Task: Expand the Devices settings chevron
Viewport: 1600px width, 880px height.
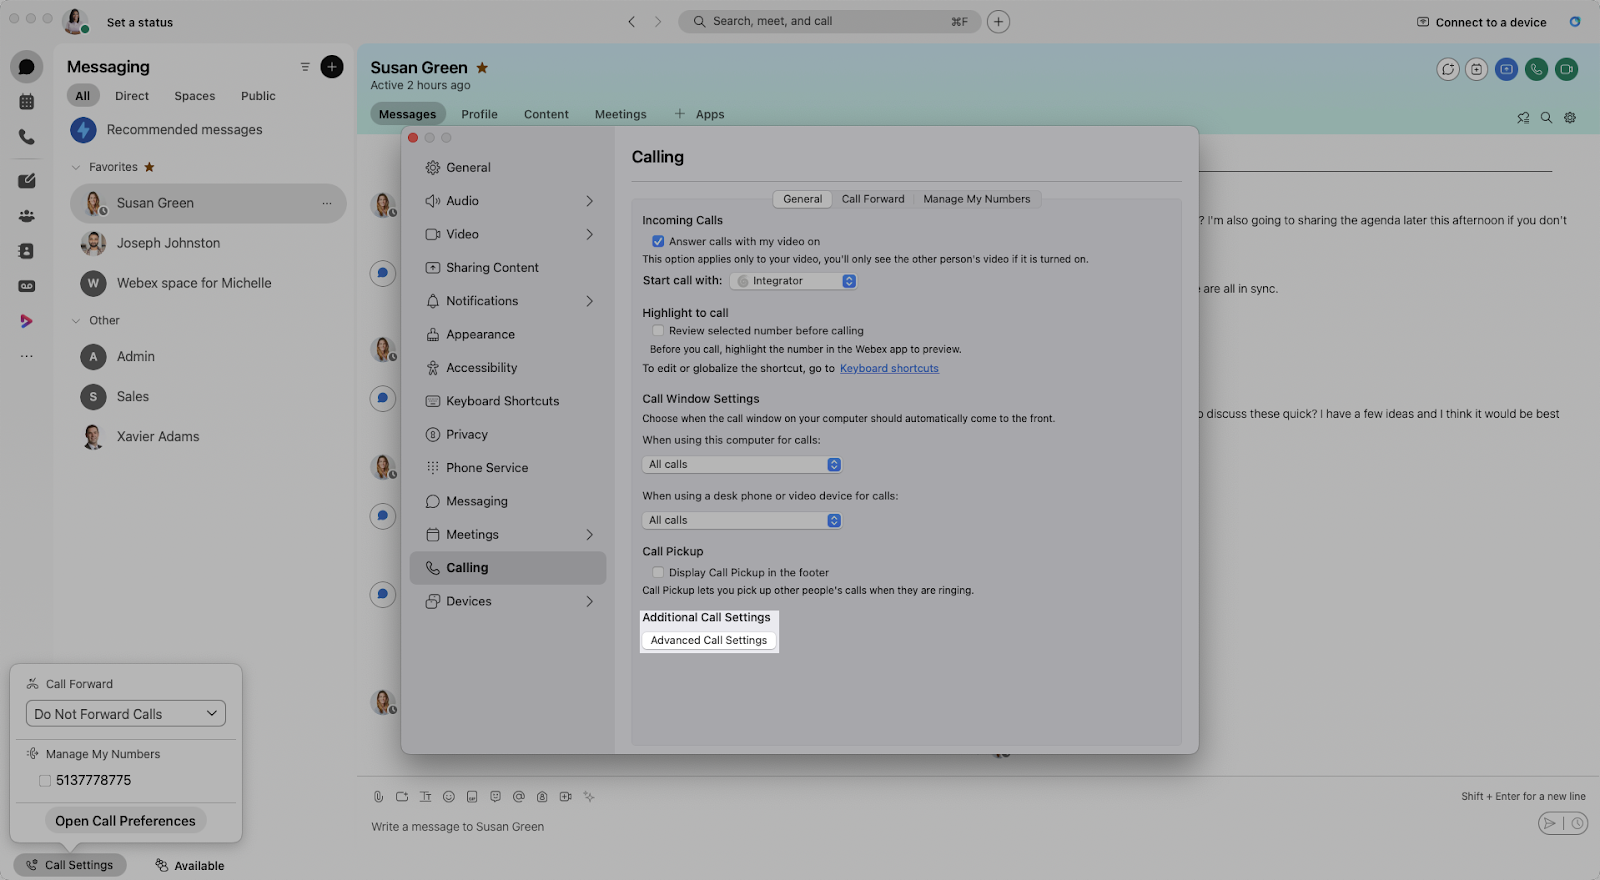Action: [590, 602]
